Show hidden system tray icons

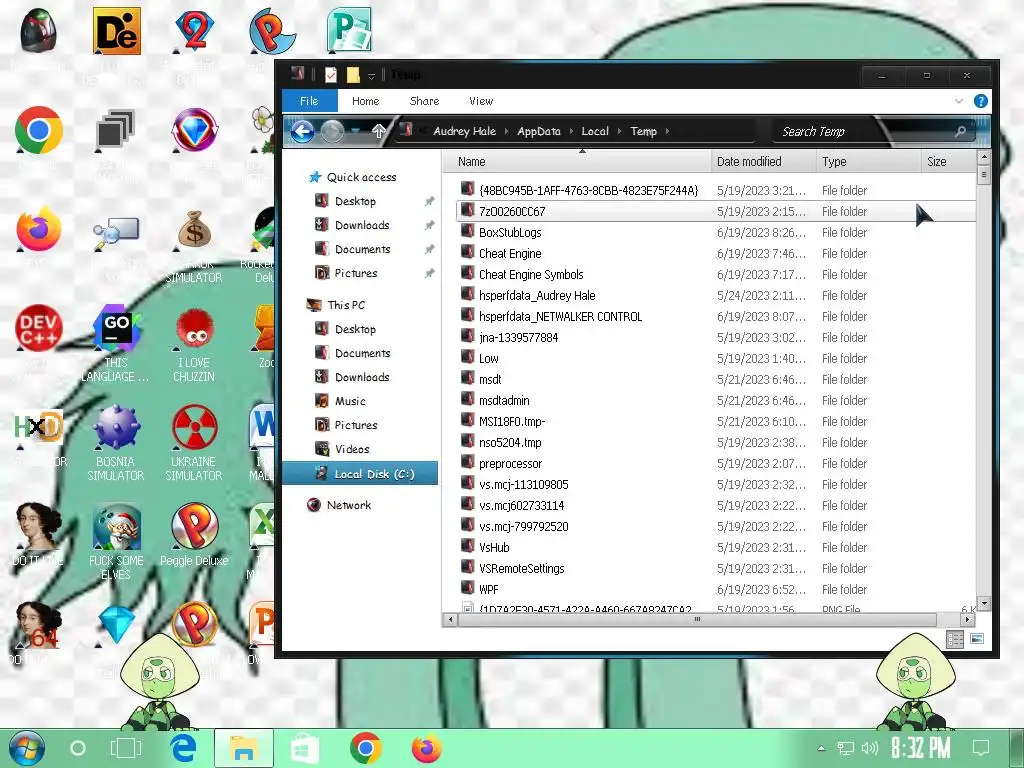click(822, 748)
